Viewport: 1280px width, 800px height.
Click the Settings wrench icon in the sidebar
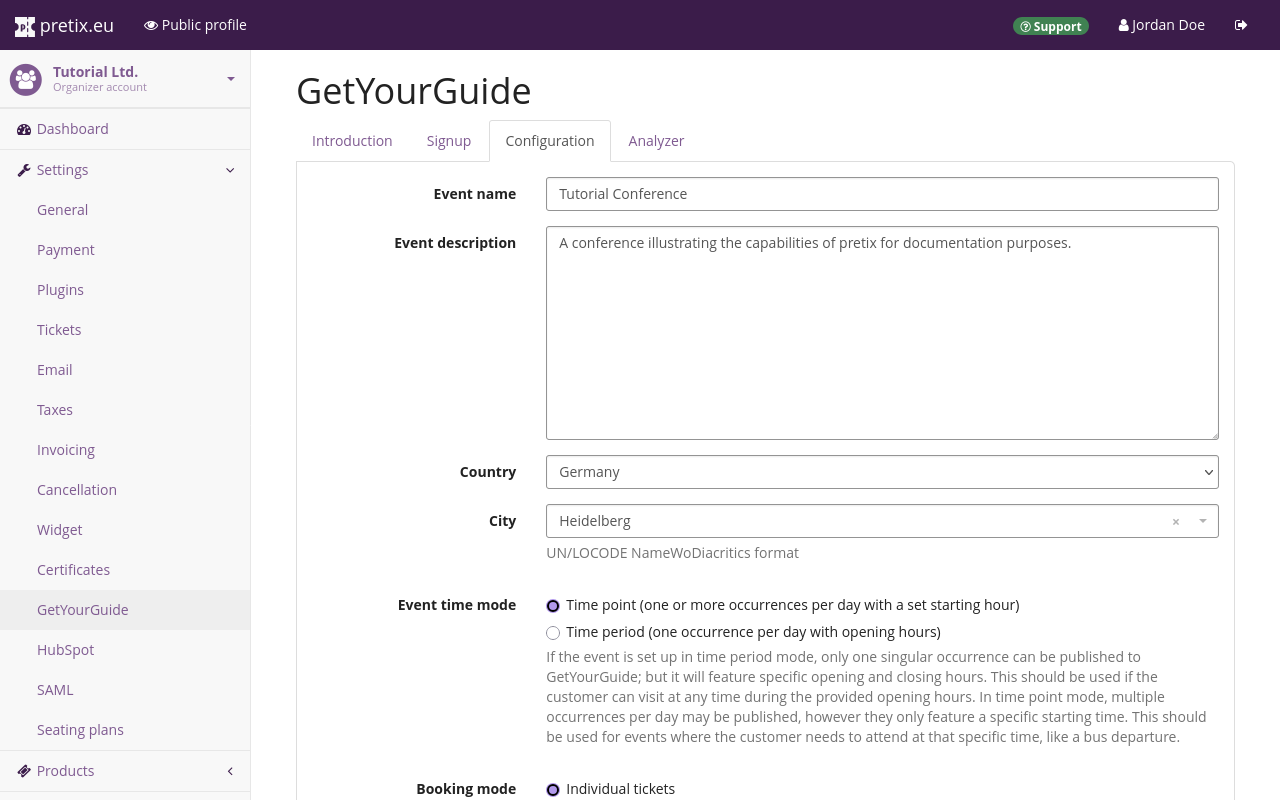(x=23, y=169)
